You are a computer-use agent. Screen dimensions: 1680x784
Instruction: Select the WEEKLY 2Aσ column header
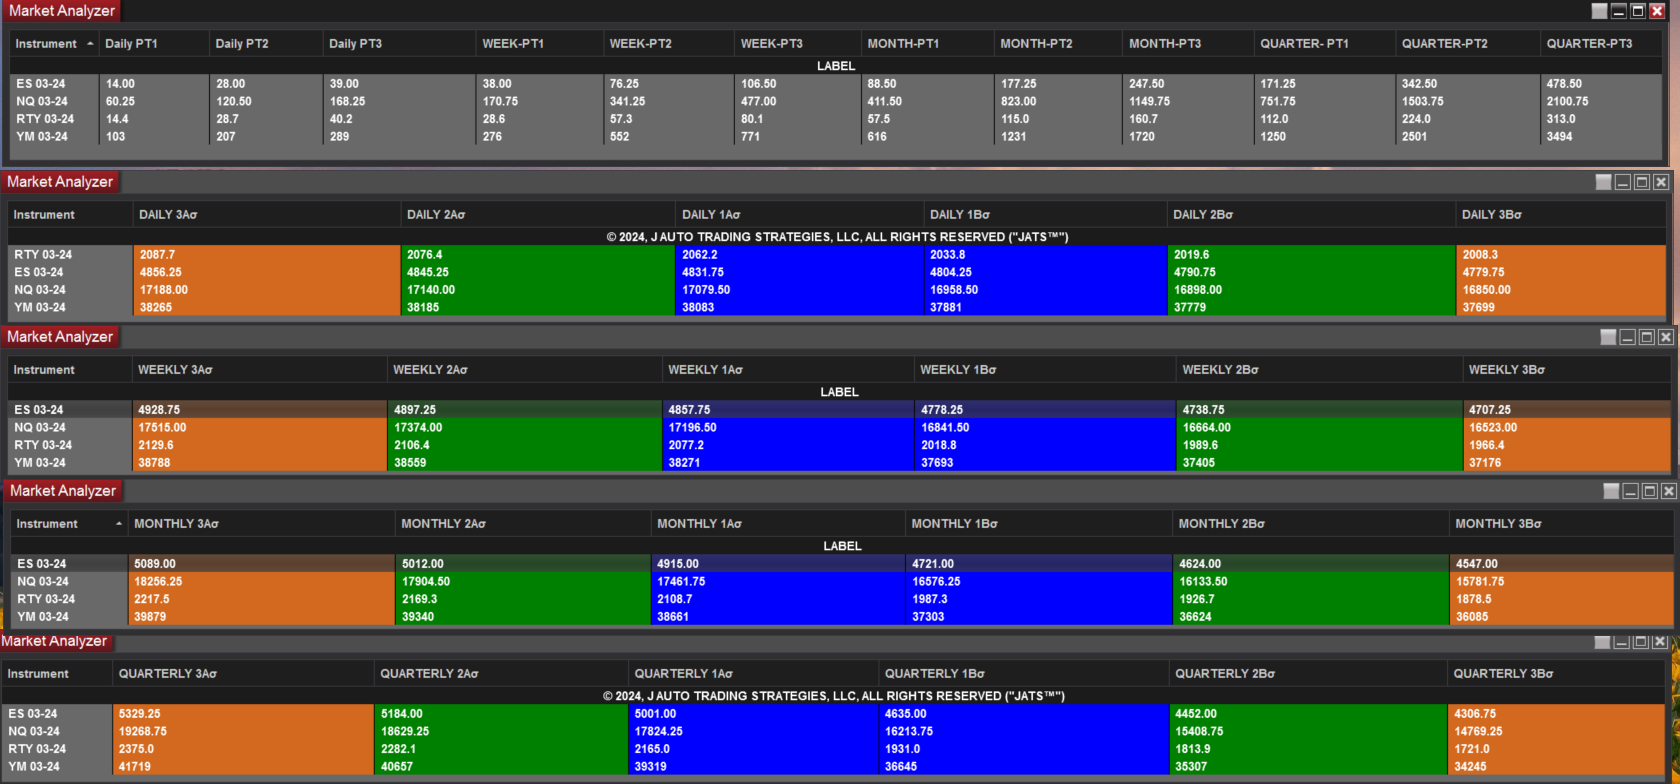(x=524, y=370)
